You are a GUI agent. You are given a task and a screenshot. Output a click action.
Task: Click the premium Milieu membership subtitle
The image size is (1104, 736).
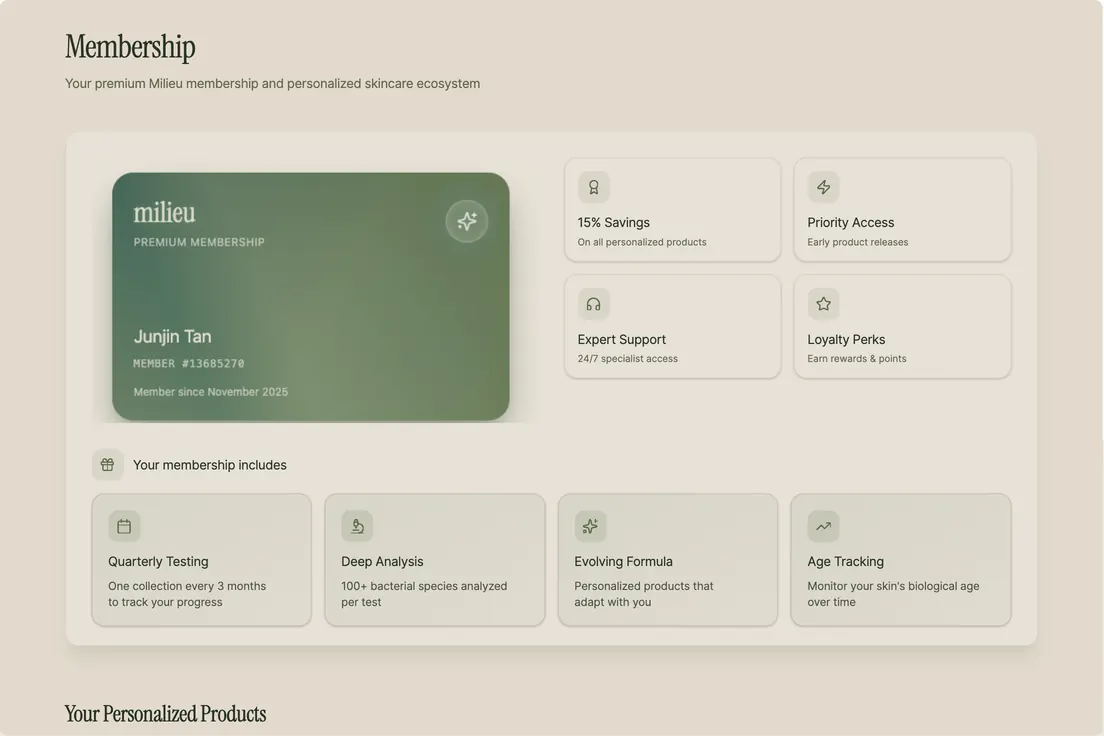(272, 84)
